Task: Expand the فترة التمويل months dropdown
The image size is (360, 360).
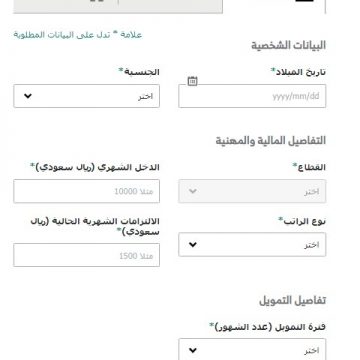Action: click(252, 349)
